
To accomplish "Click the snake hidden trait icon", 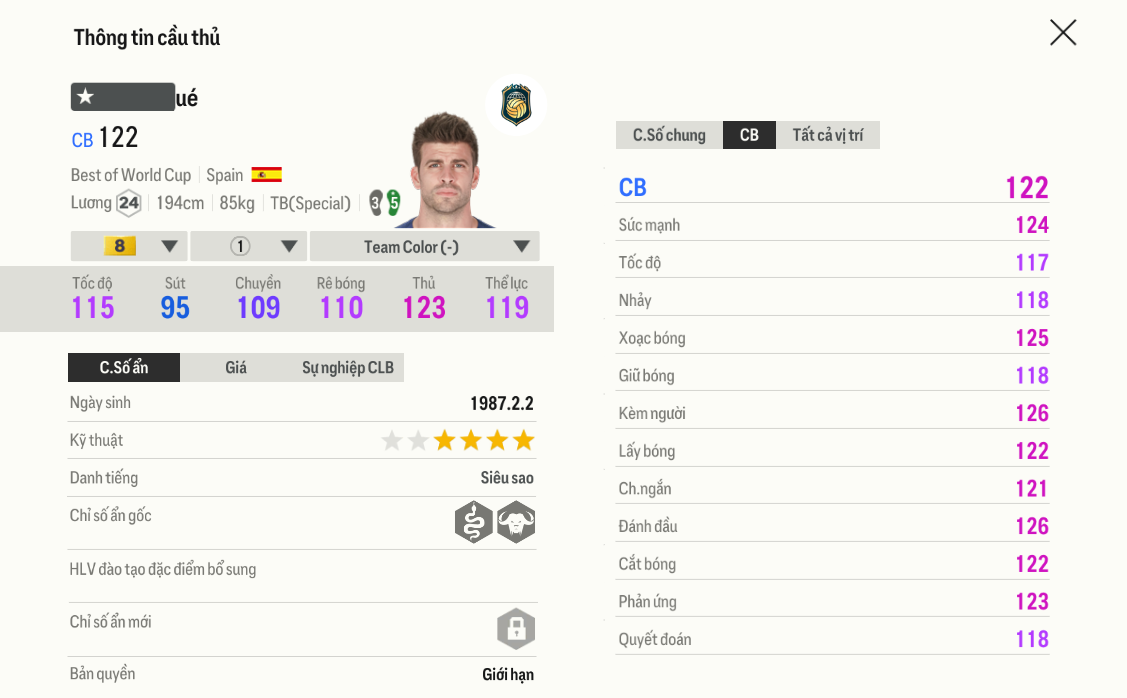I will pos(474,522).
